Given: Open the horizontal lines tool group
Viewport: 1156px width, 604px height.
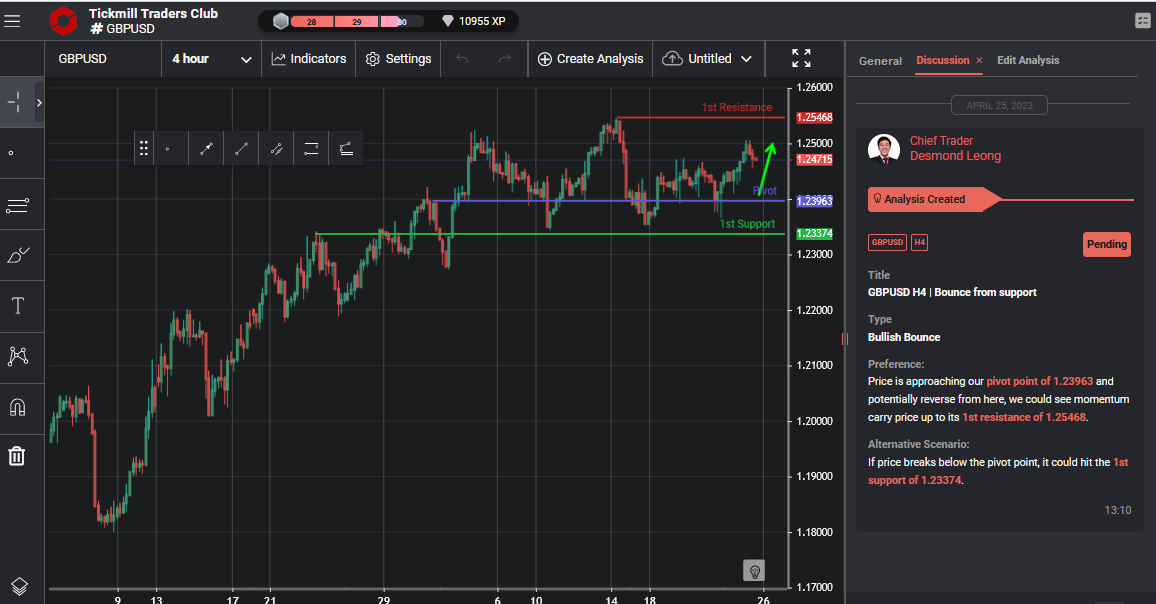Looking at the screenshot, I should (17, 205).
